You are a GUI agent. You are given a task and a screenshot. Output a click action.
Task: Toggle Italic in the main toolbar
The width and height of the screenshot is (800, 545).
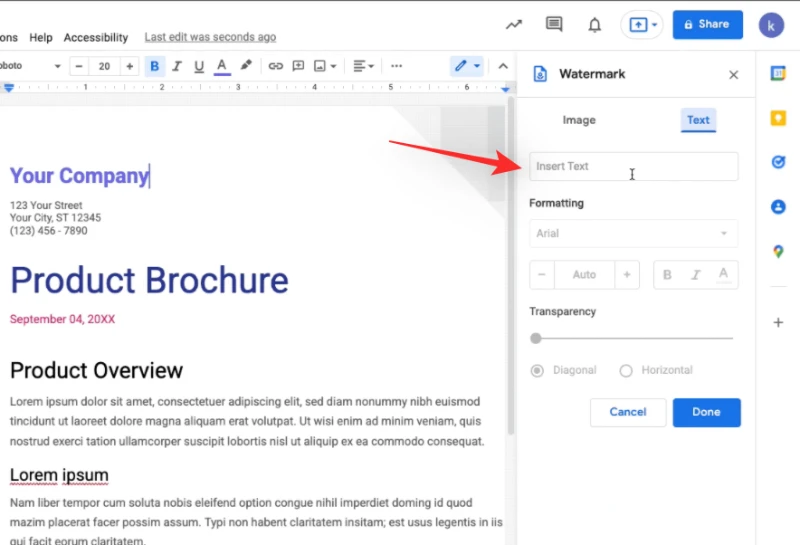(177, 66)
